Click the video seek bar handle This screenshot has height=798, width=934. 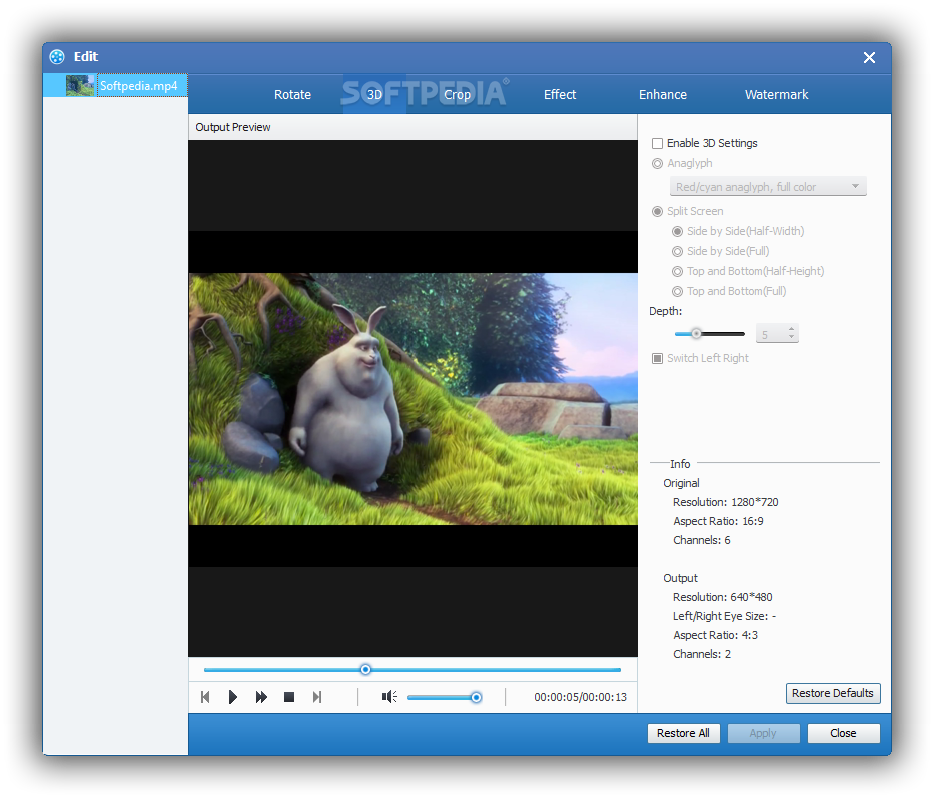click(x=366, y=670)
